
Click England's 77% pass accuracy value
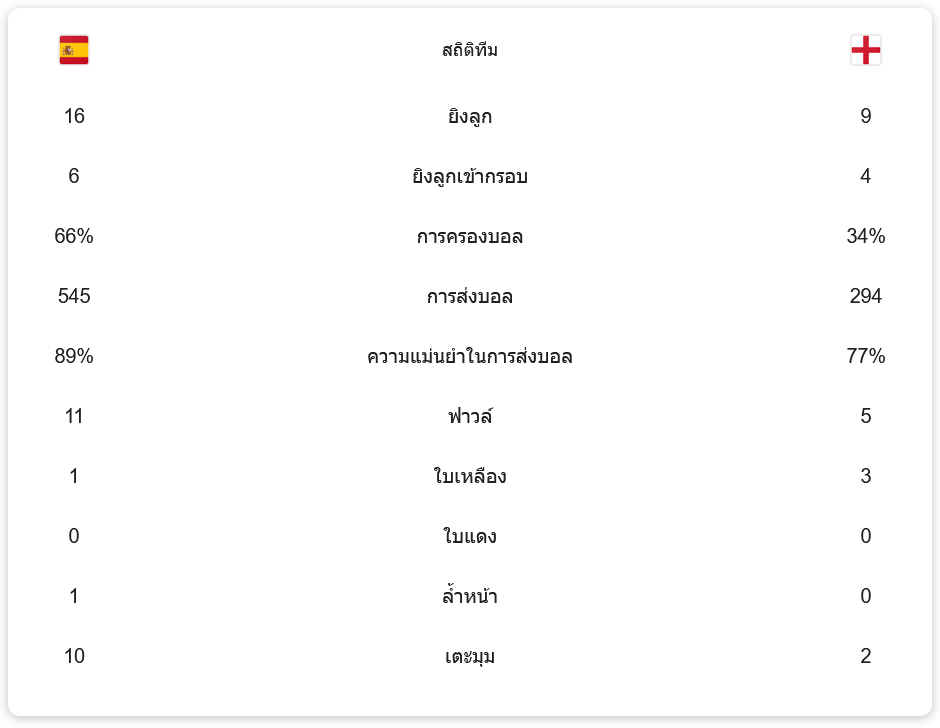[x=866, y=356]
